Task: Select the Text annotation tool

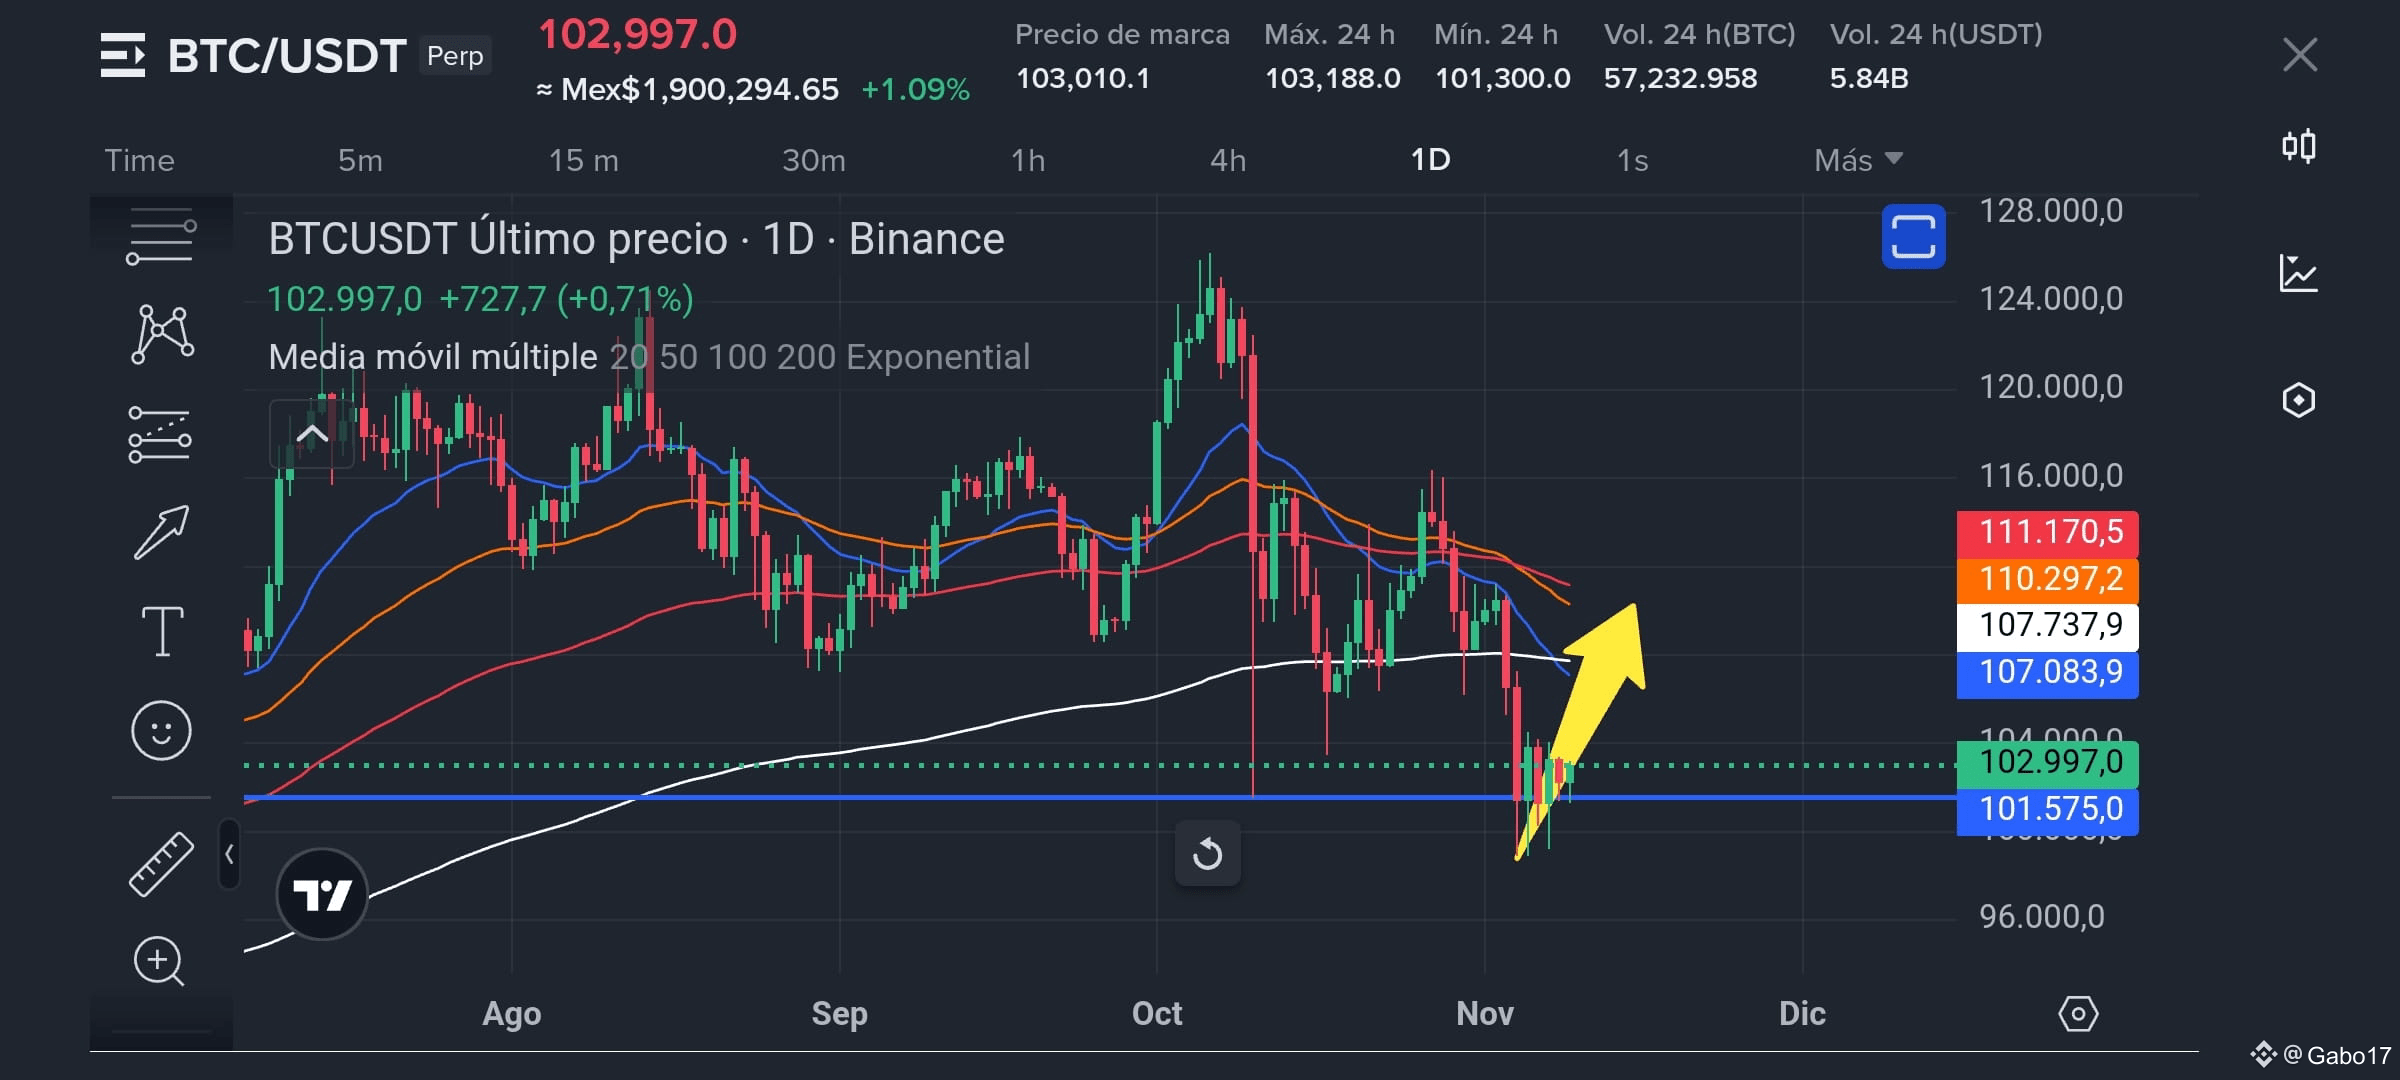Action: (x=162, y=631)
